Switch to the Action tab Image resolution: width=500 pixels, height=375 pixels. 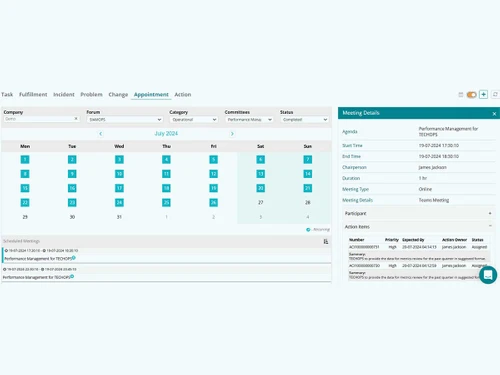(183, 94)
